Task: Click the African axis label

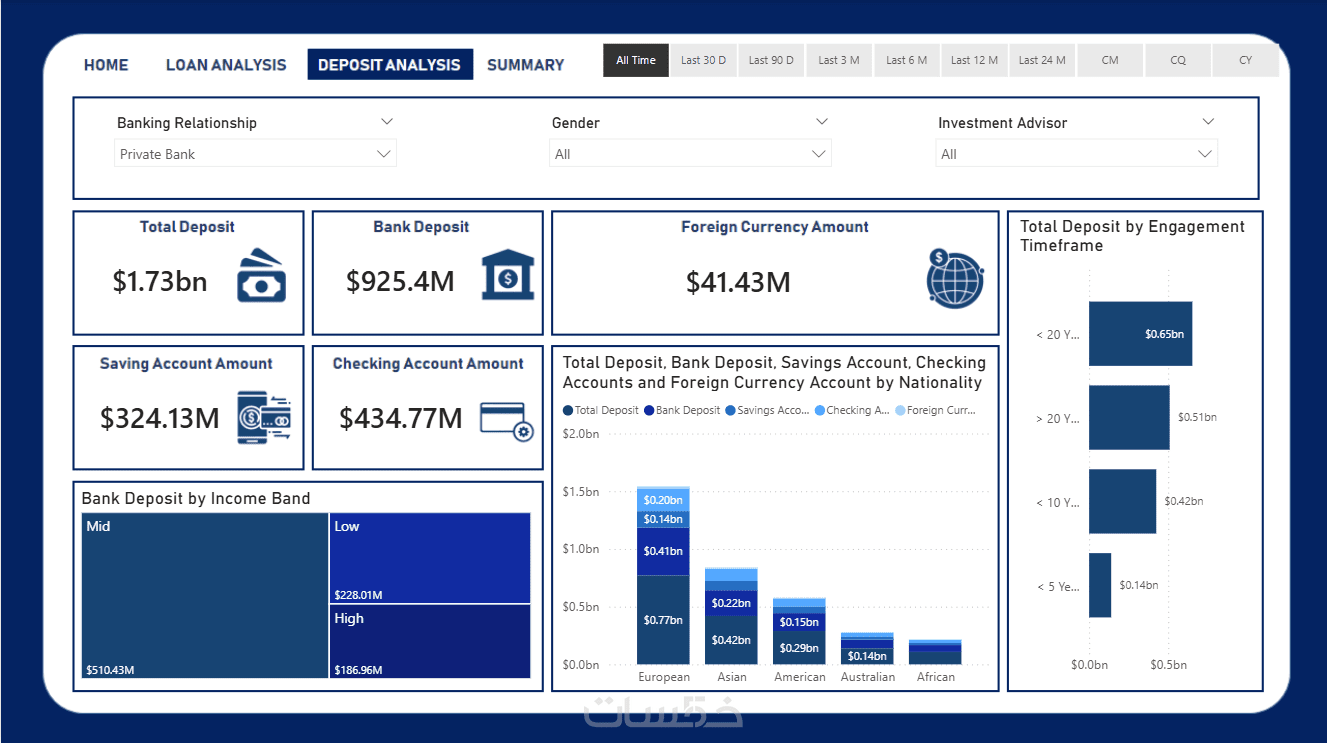Action: 935,677
